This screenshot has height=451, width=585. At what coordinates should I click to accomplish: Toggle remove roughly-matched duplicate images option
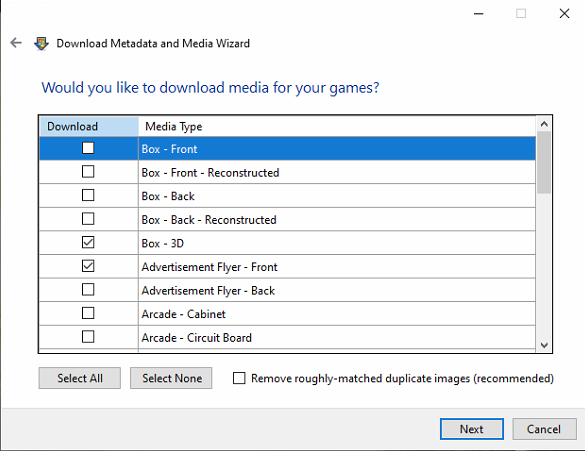click(x=239, y=378)
